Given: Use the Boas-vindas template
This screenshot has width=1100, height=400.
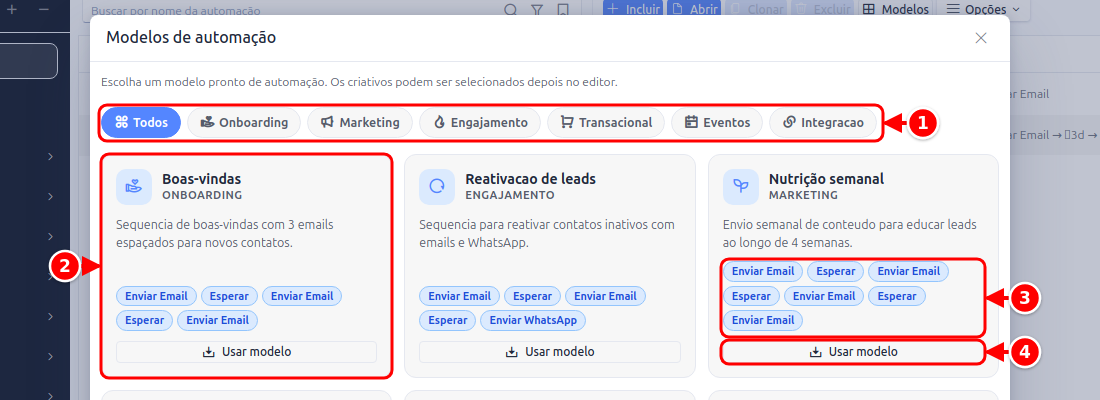Looking at the screenshot, I should (x=246, y=352).
